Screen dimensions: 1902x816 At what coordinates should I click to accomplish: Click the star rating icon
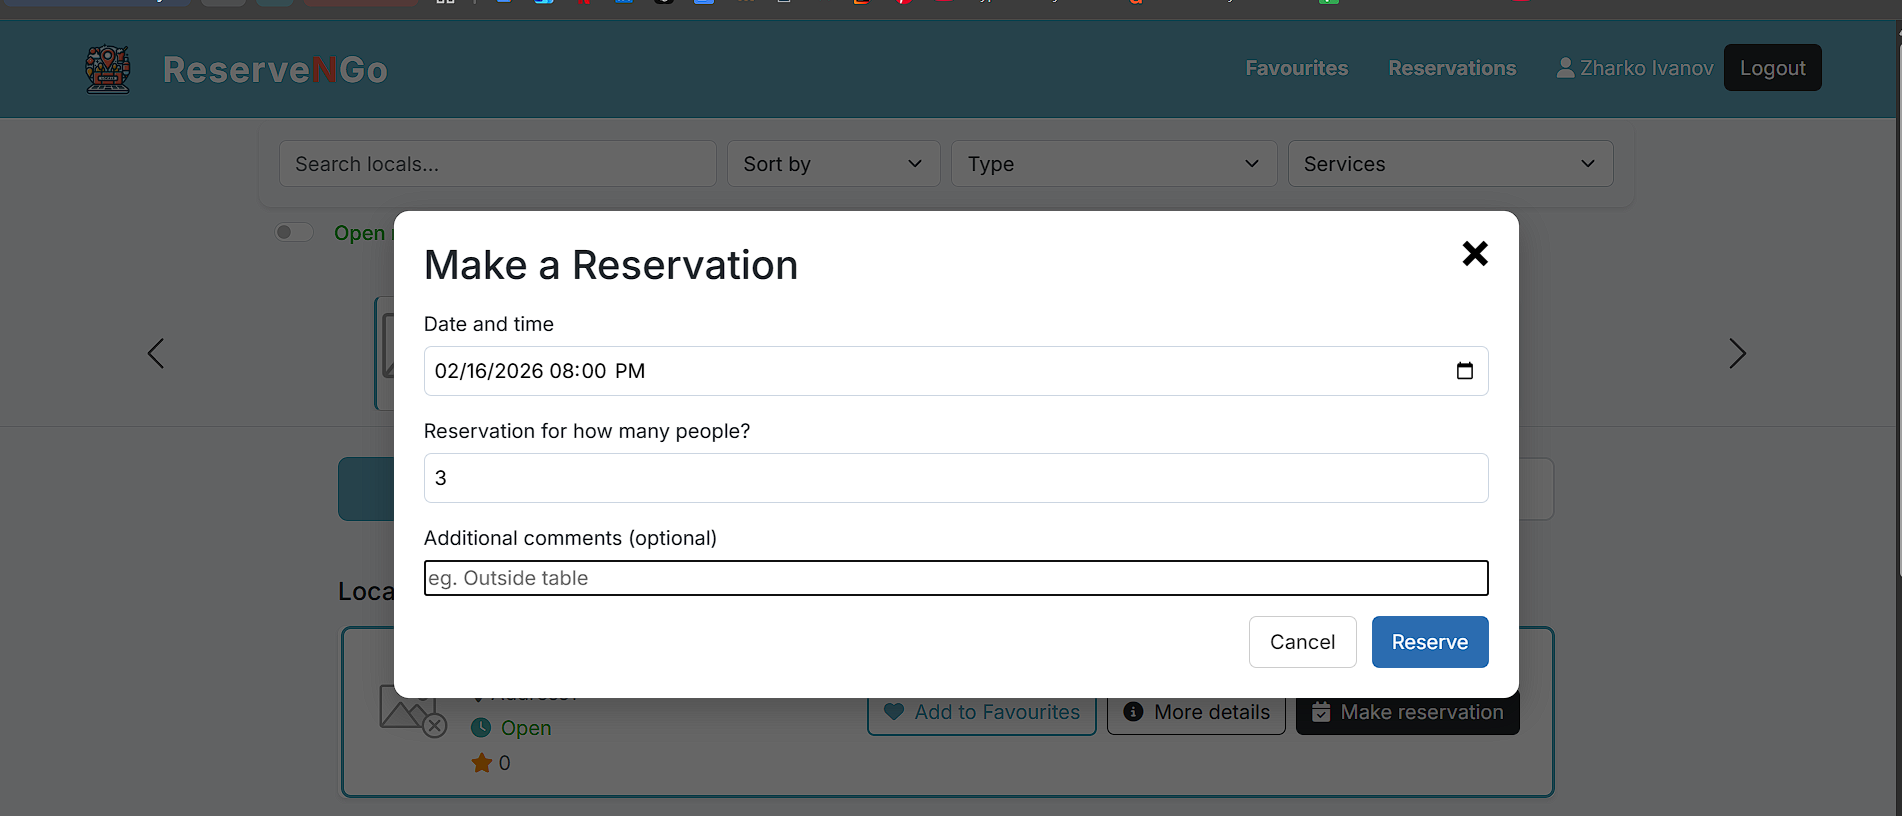pos(481,763)
